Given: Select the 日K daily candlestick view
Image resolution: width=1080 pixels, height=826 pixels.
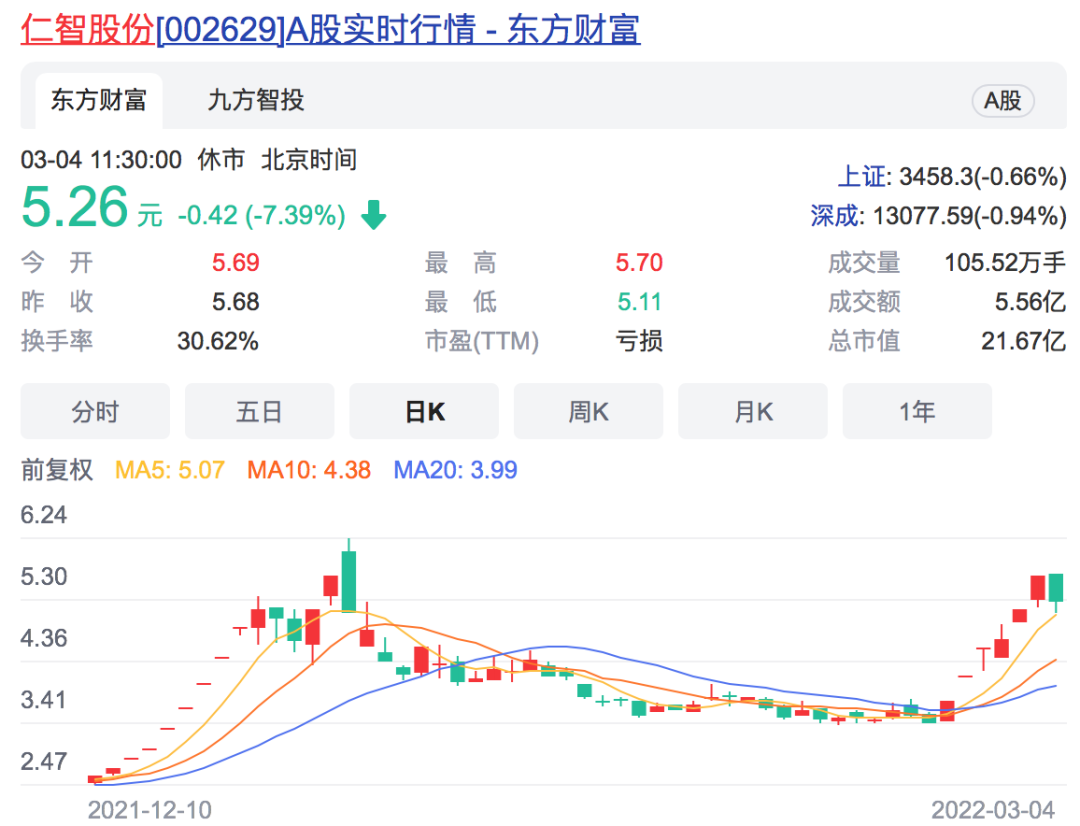Looking at the screenshot, I should [x=424, y=410].
